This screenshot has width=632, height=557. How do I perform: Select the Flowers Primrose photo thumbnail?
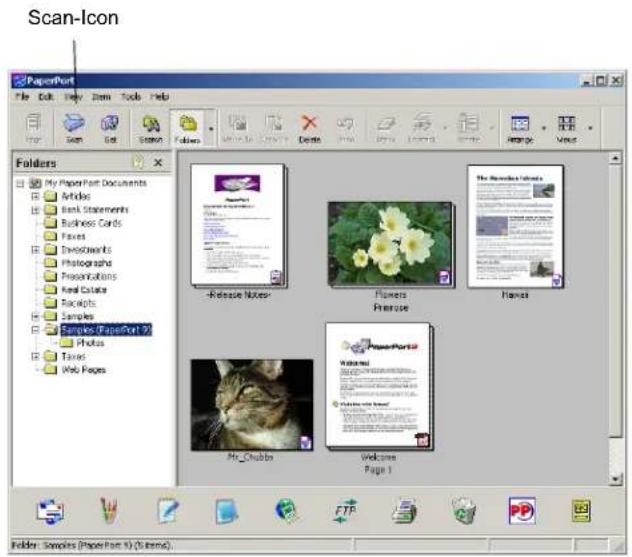point(391,244)
